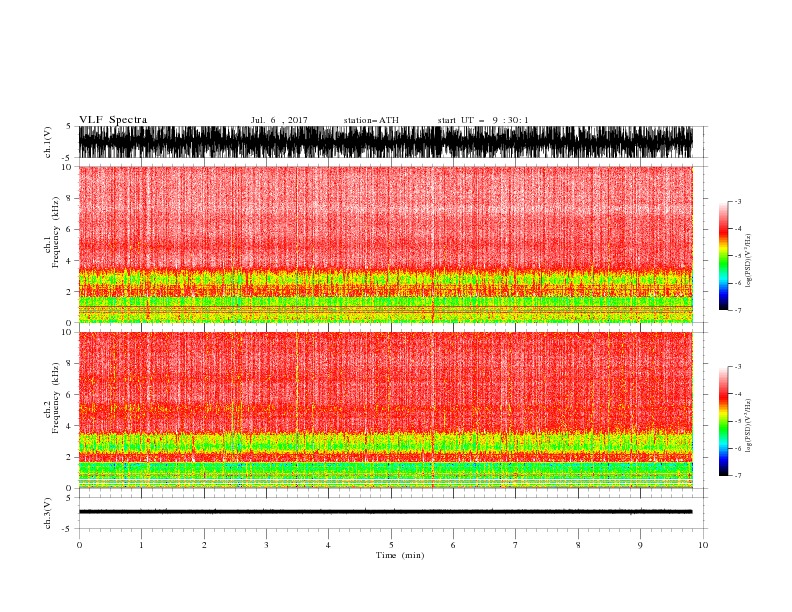The width and height of the screenshot is (792, 612).
Task: Click the "start UT = 9 :30: 1" text
Action: point(483,120)
